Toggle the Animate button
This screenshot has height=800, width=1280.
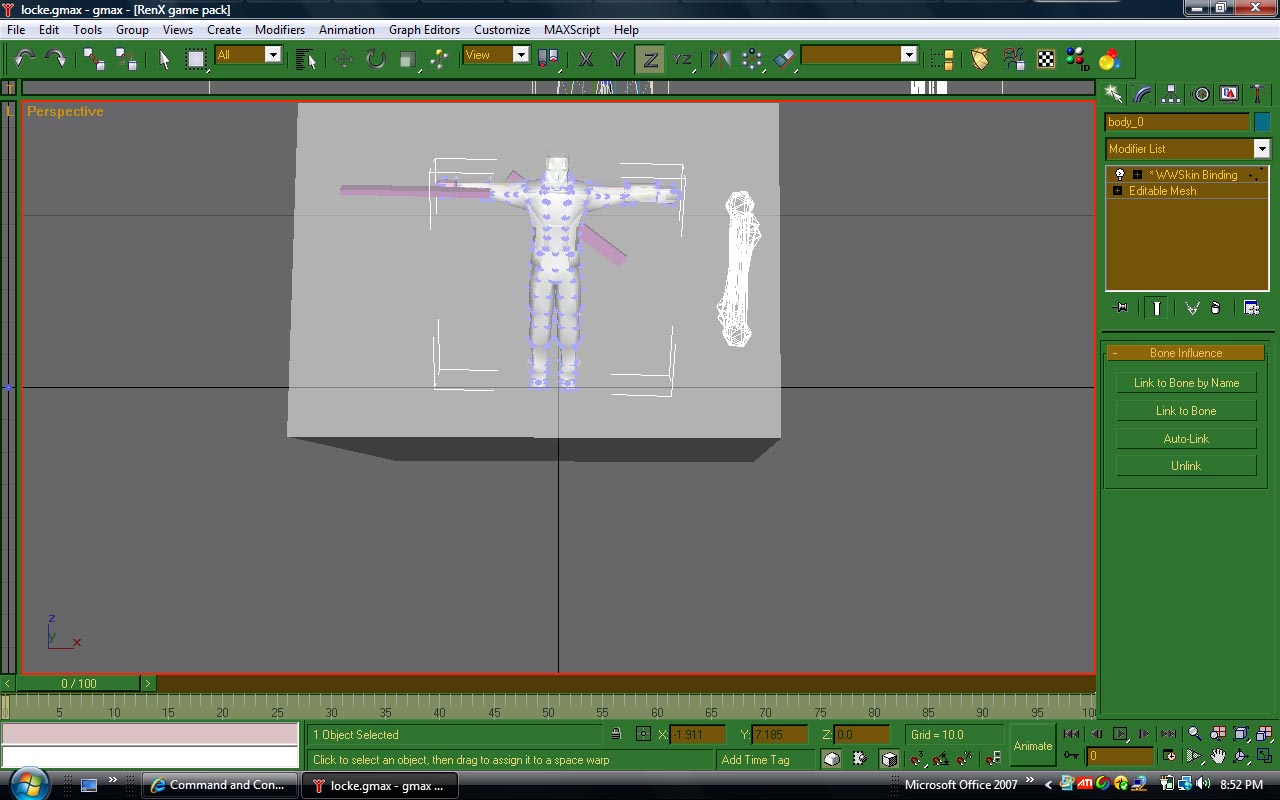[1032, 746]
